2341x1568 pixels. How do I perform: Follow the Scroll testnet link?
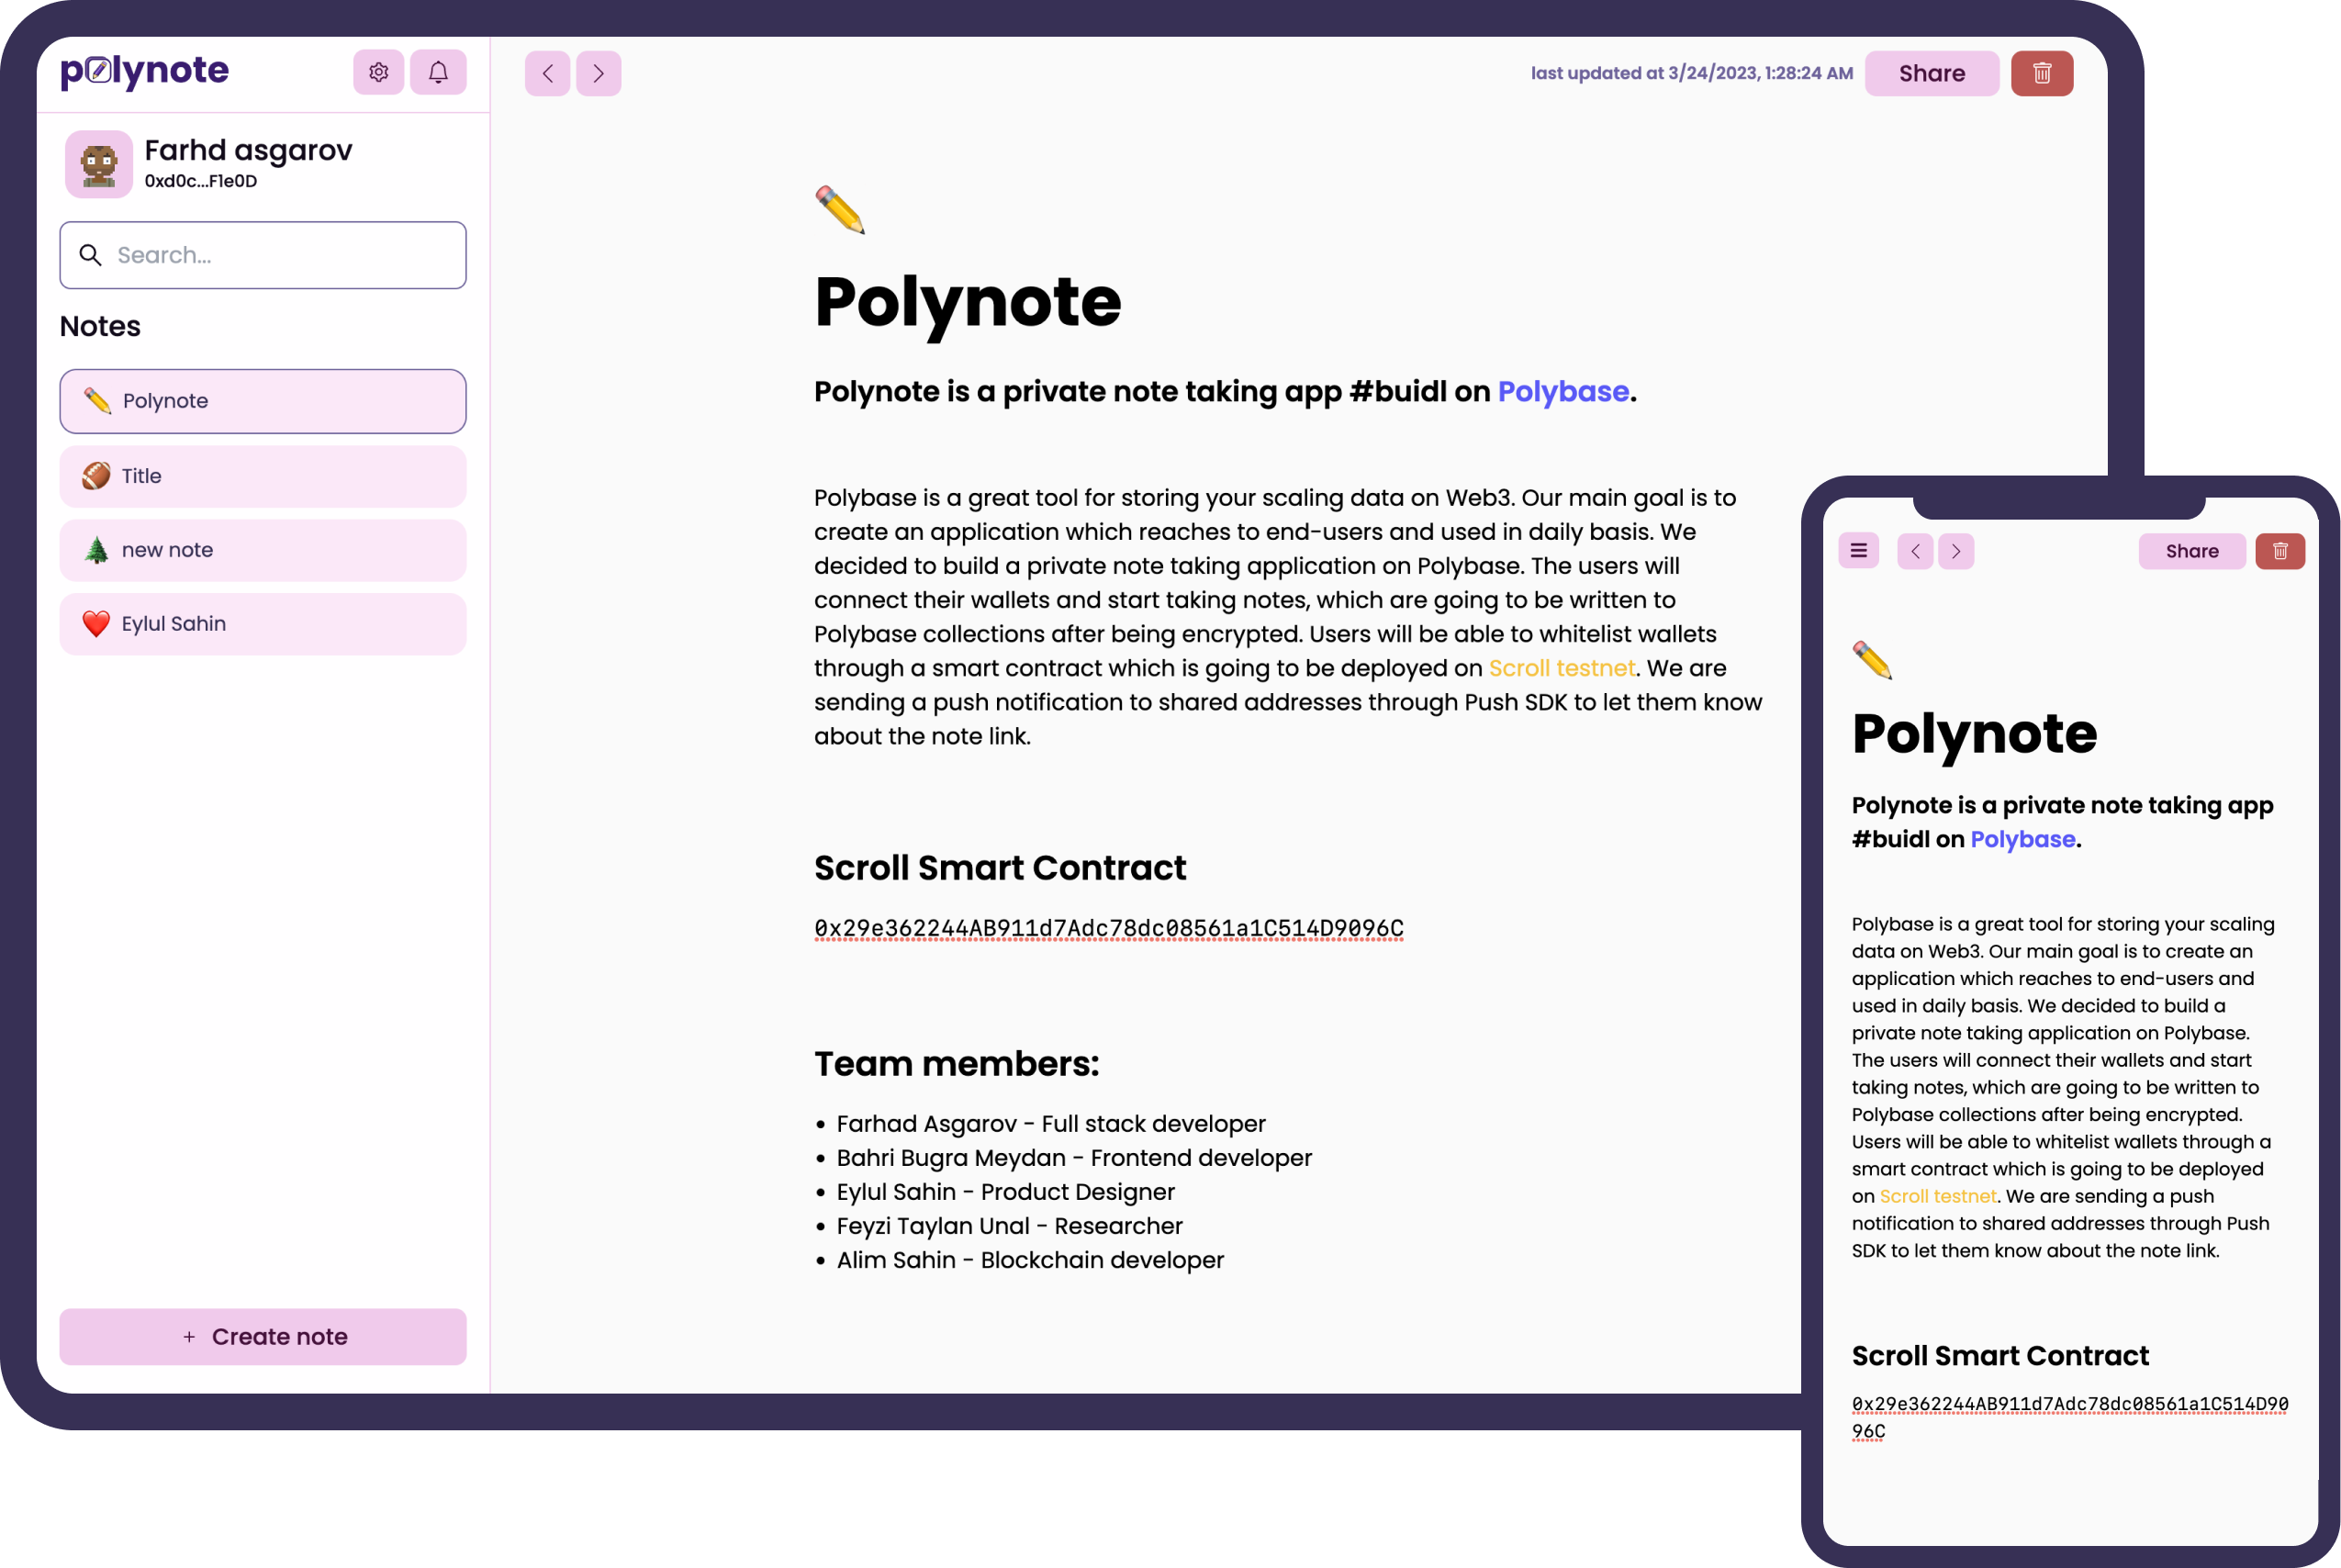(x=1560, y=667)
